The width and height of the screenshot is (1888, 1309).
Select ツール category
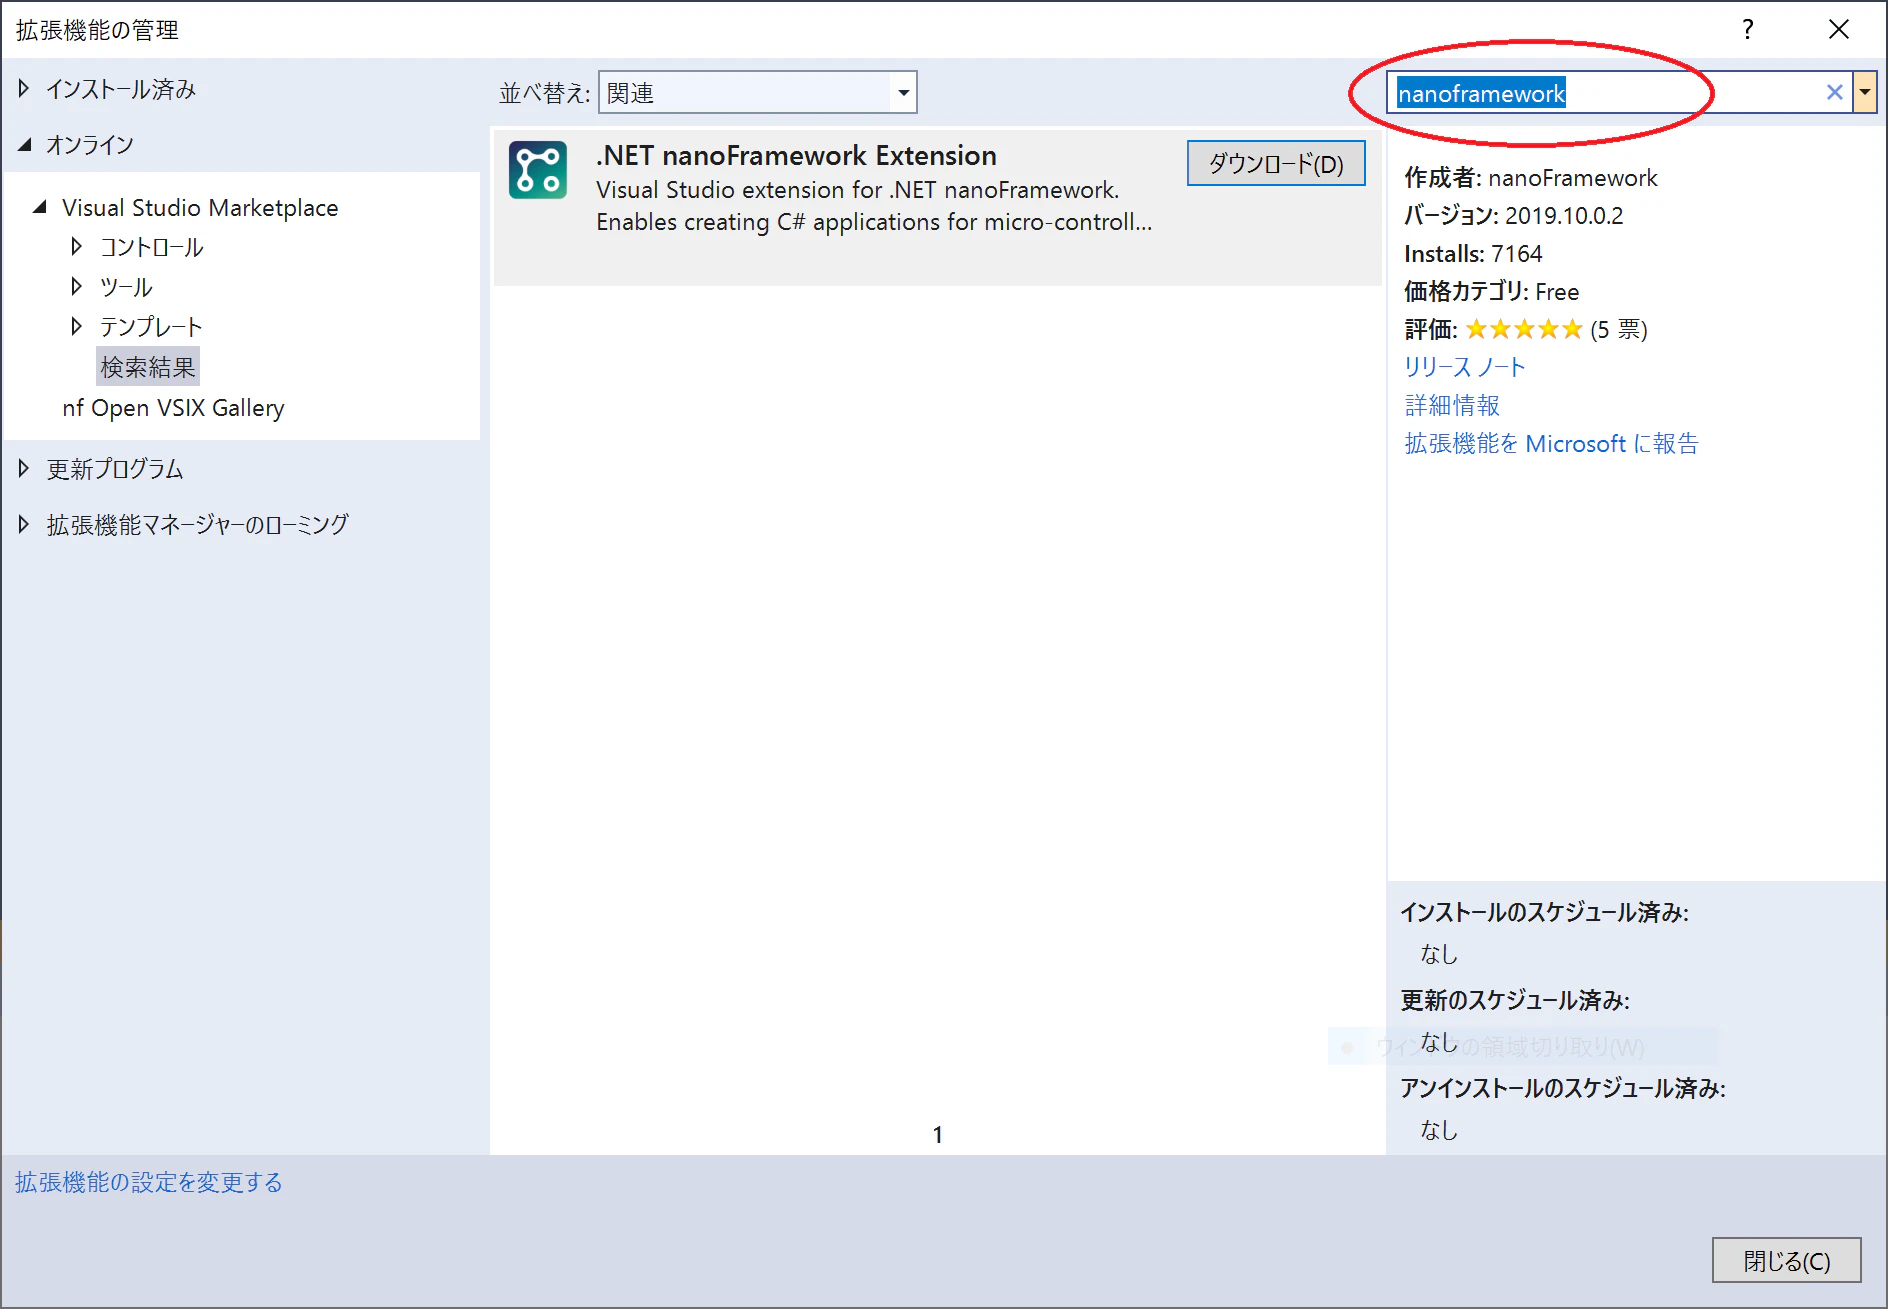click(x=126, y=287)
